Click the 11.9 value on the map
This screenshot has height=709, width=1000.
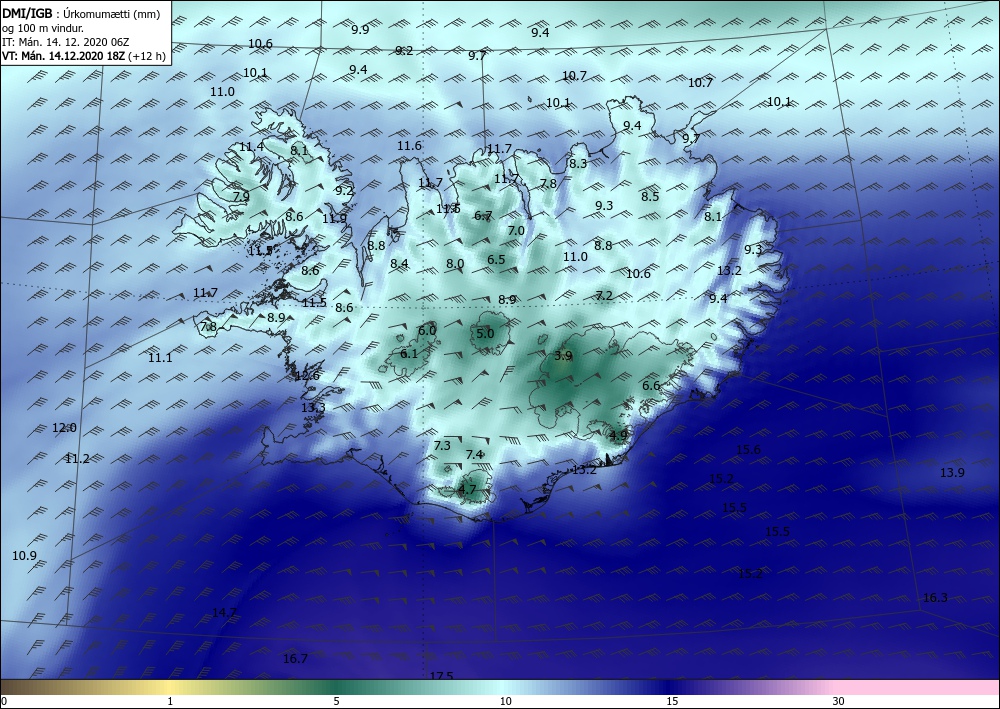334,219
